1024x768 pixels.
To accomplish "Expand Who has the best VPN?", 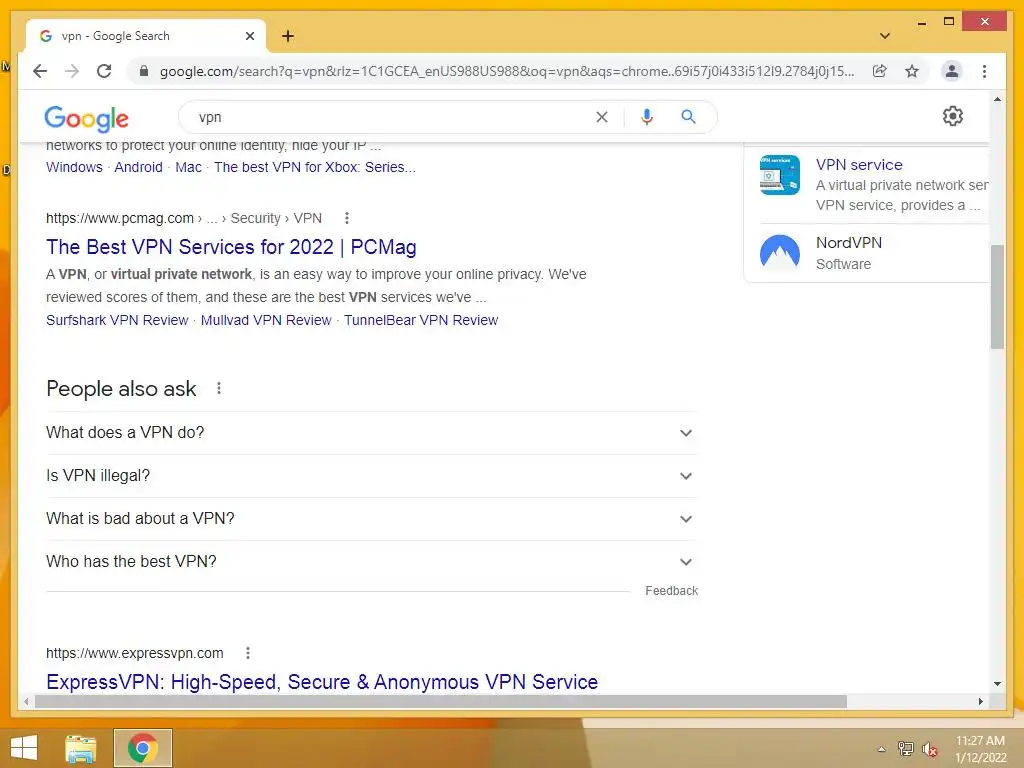I will [371, 562].
